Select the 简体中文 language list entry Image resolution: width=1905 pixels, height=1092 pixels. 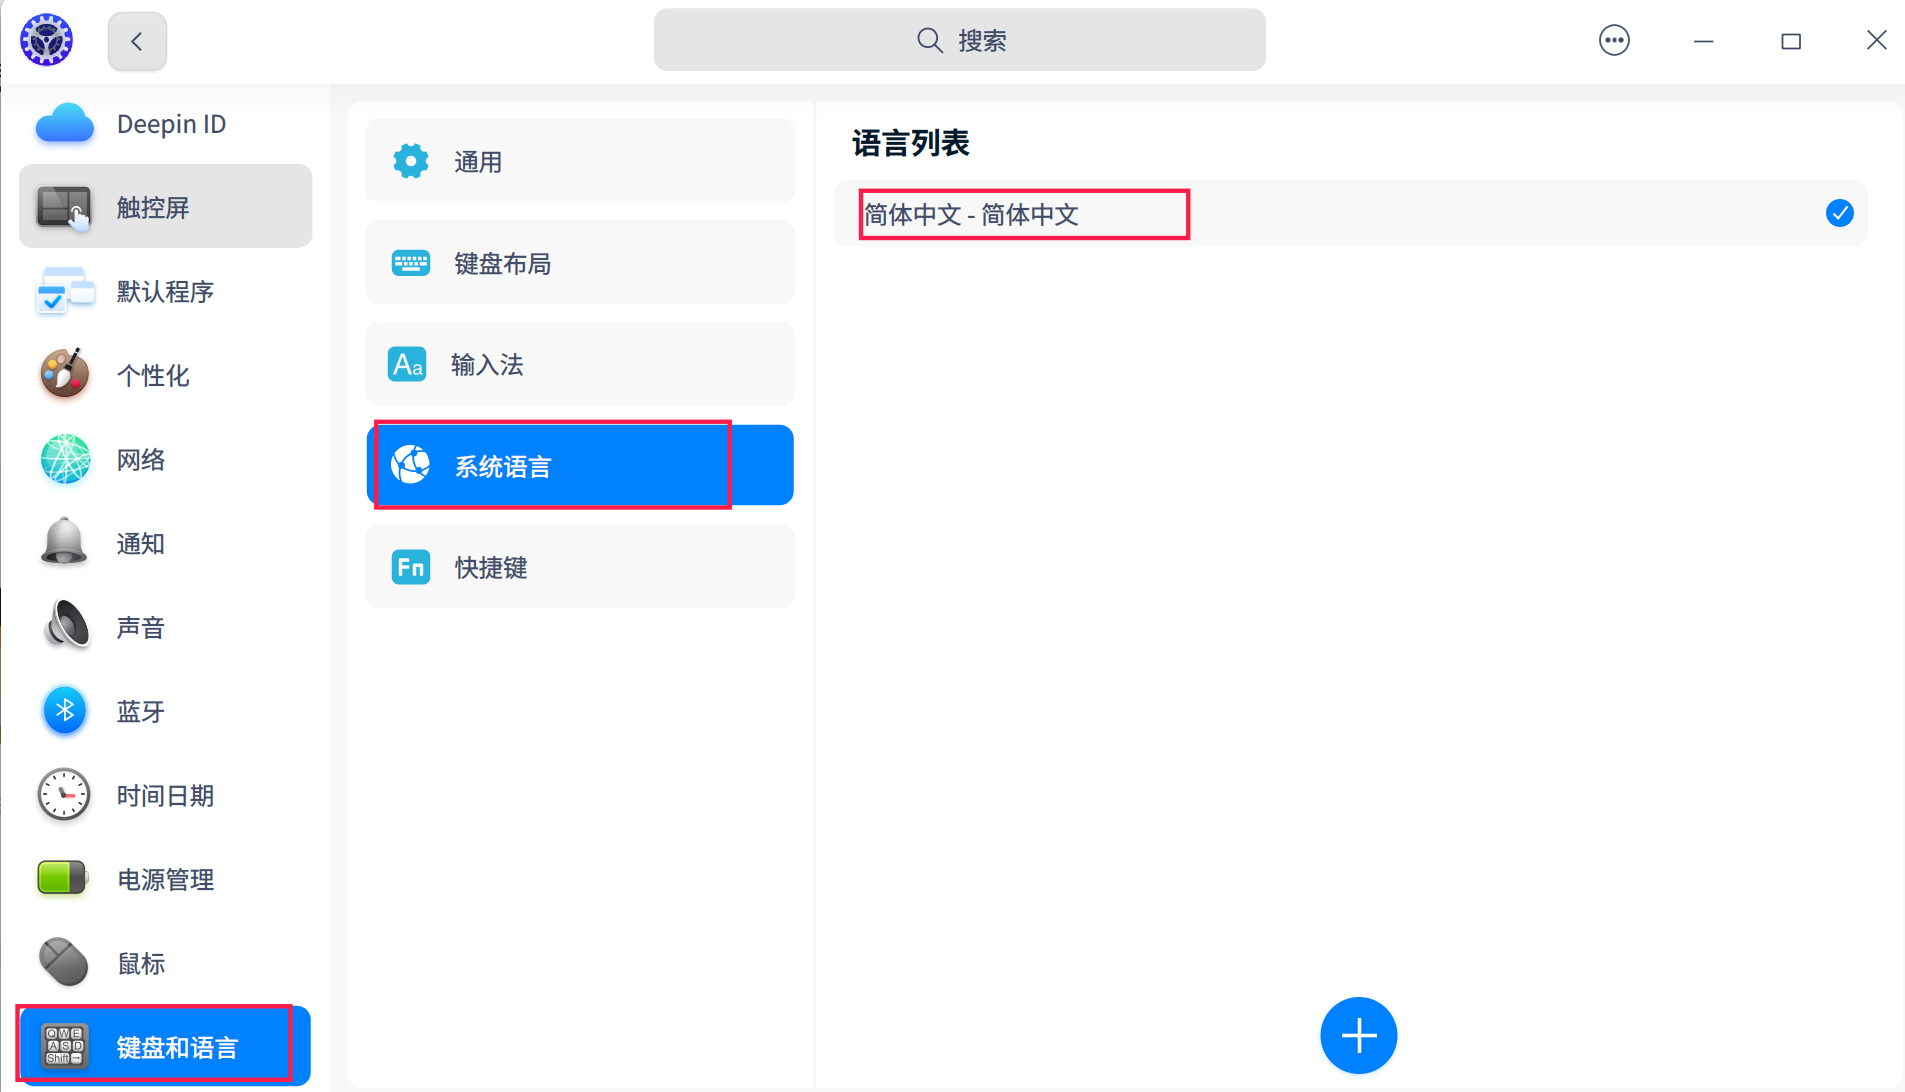[1023, 214]
